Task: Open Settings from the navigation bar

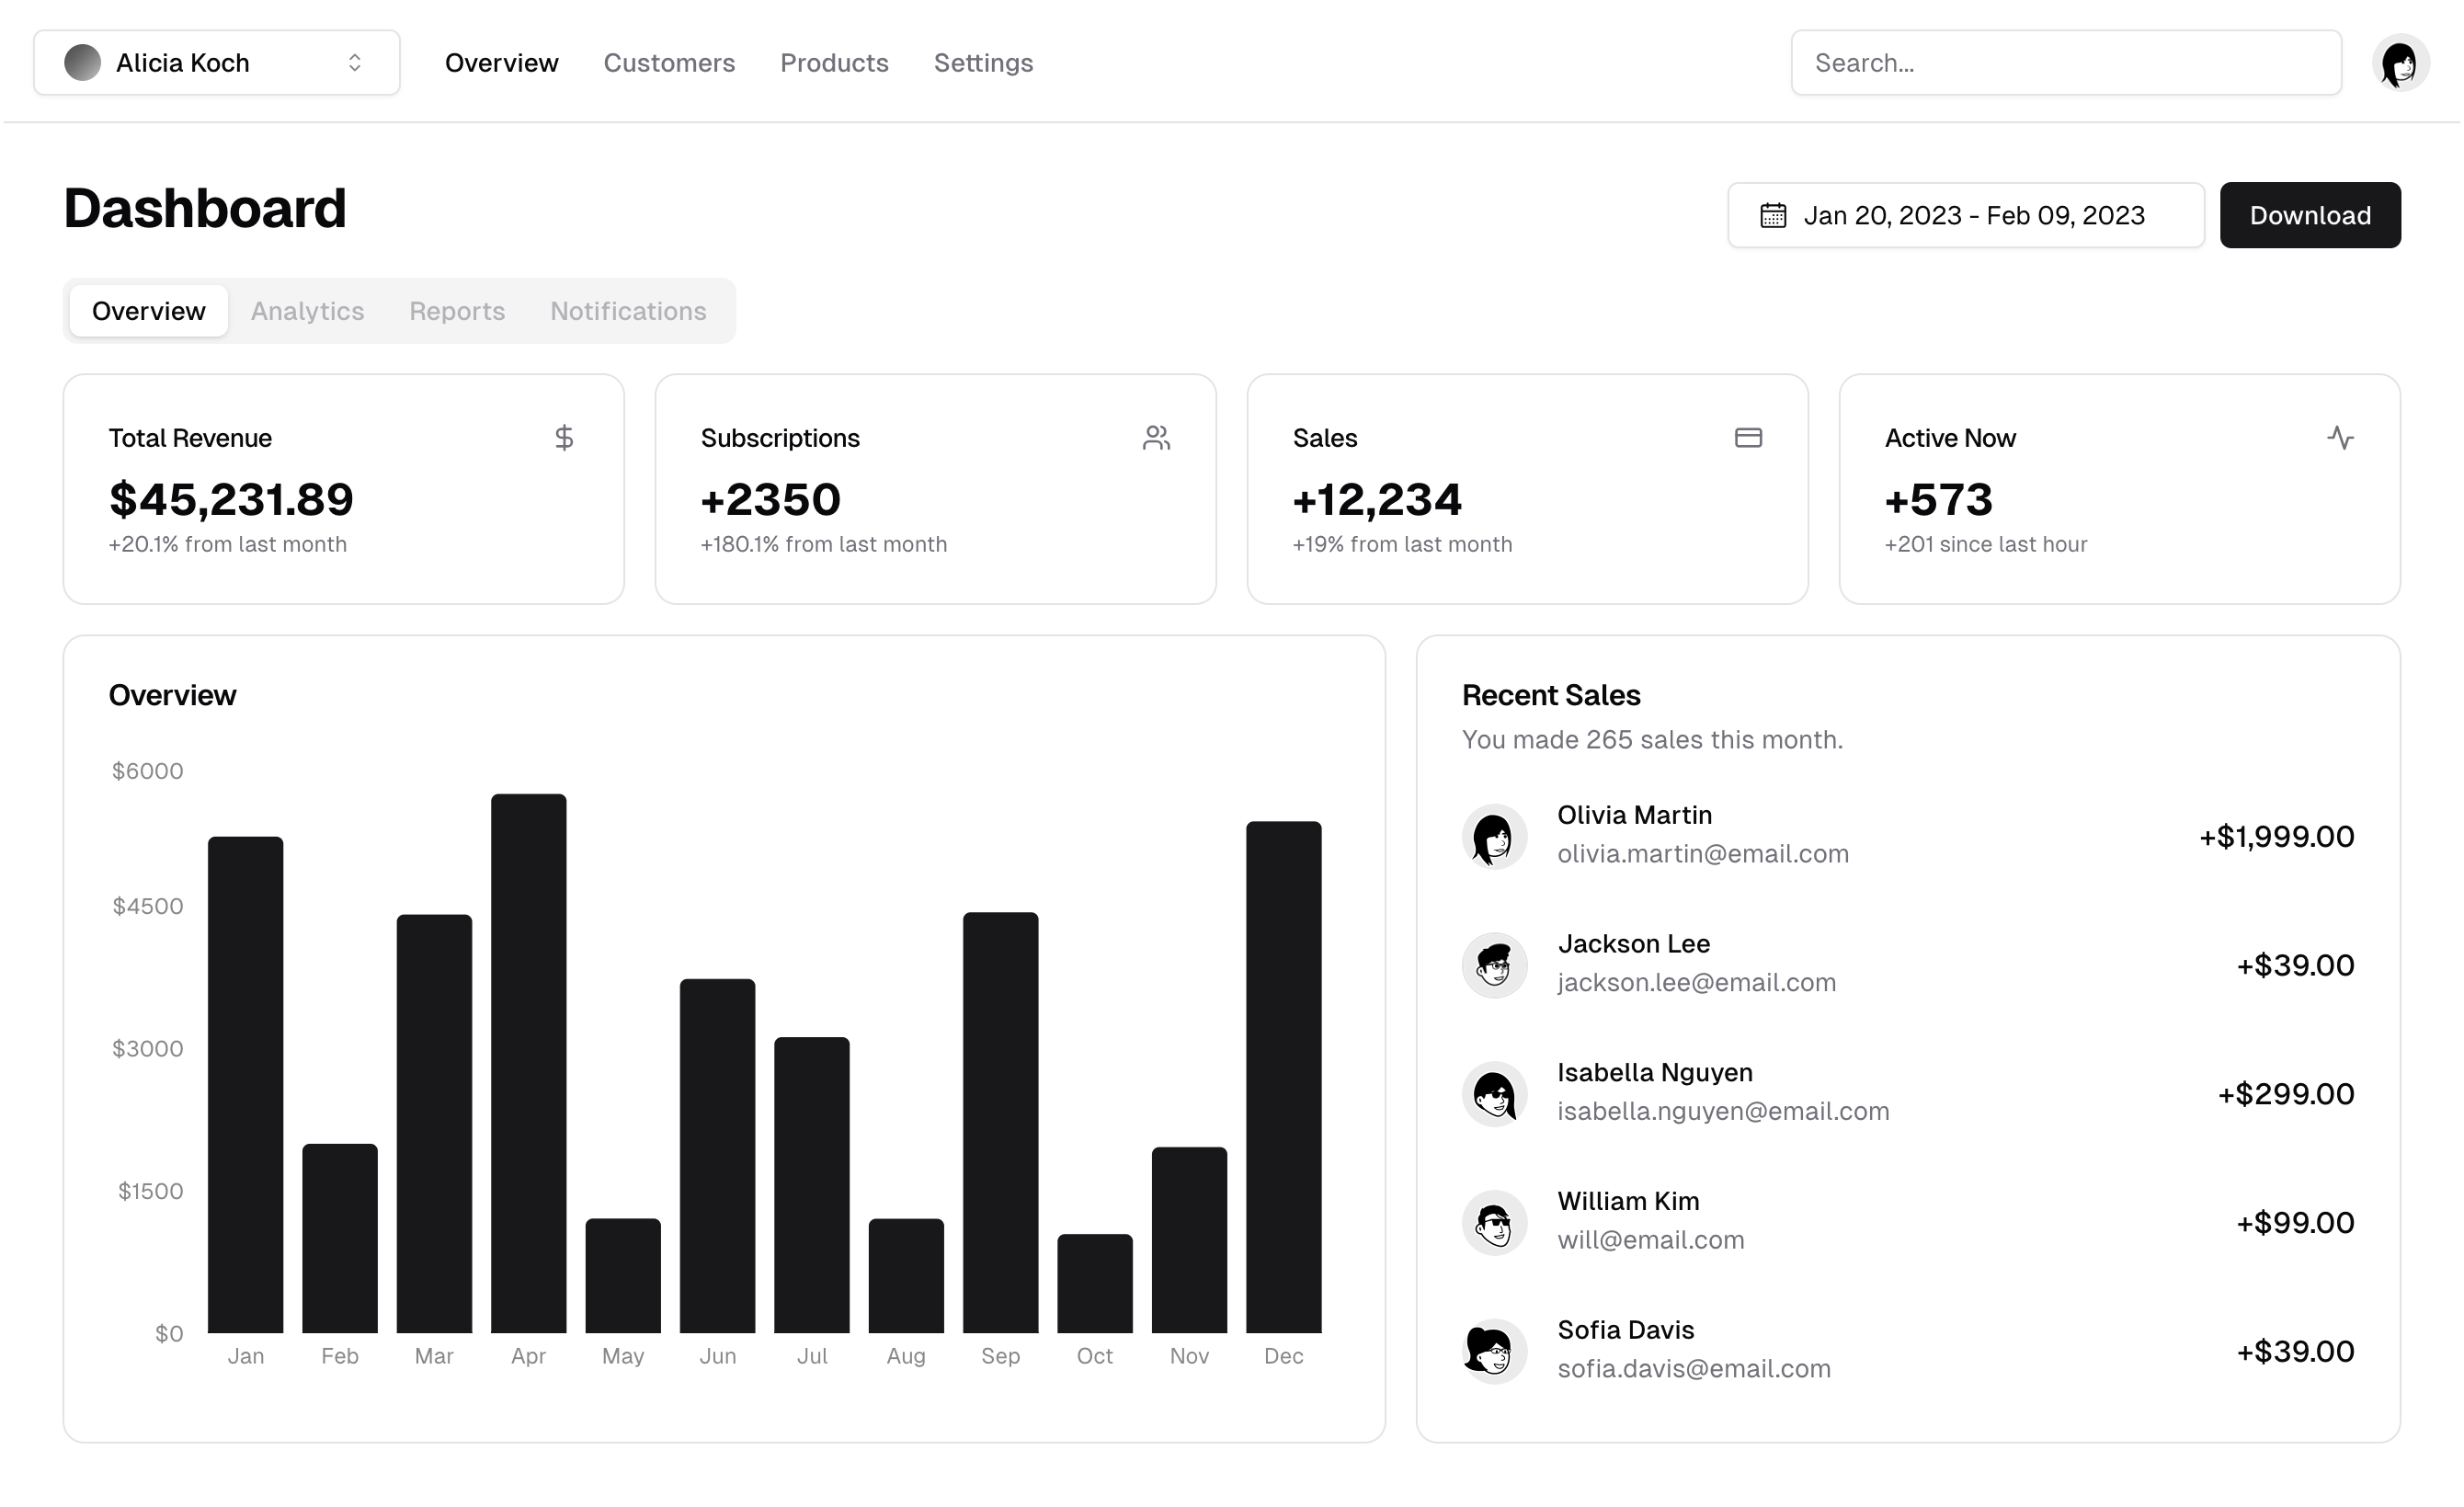Action: 983,62
